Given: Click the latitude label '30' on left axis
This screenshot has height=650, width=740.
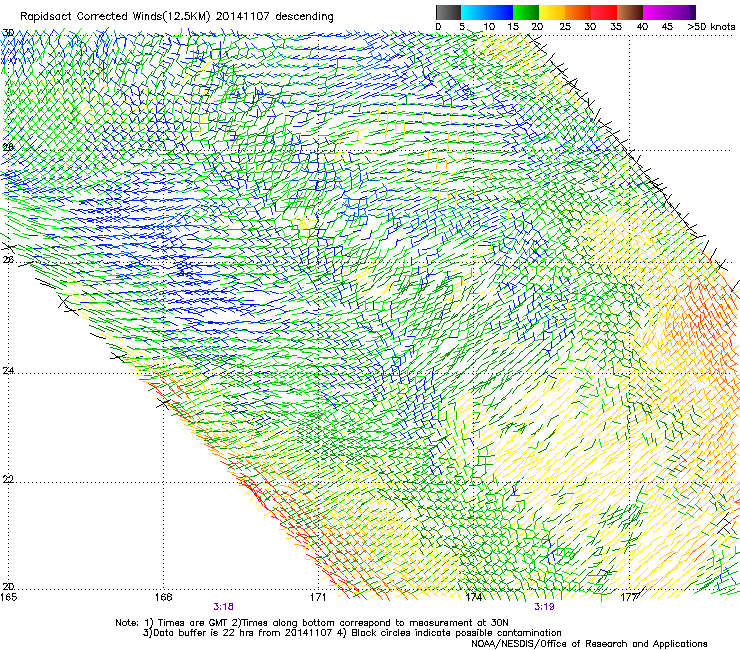Looking at the screenshot, I should pyautogui.click(x=8, y=33).
